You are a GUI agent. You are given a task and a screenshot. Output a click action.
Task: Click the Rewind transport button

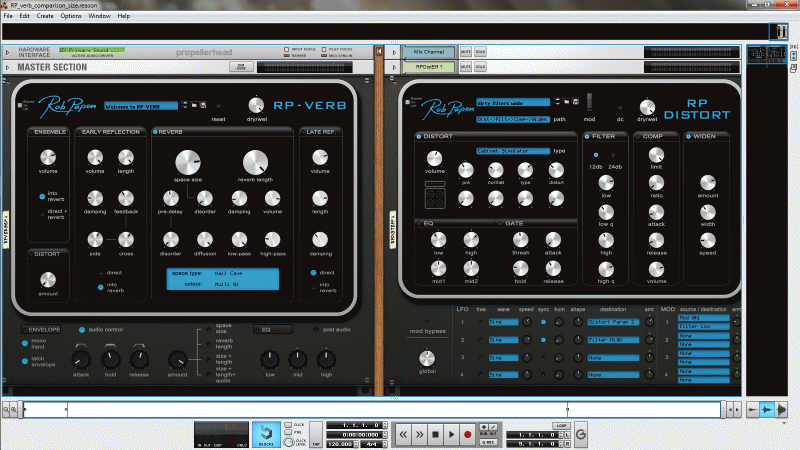point(403,434)
